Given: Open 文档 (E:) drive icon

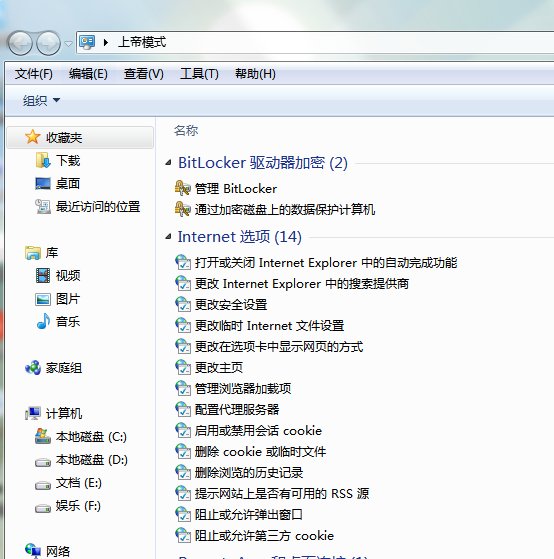Looking at the screenshot, I should (43, 485).
